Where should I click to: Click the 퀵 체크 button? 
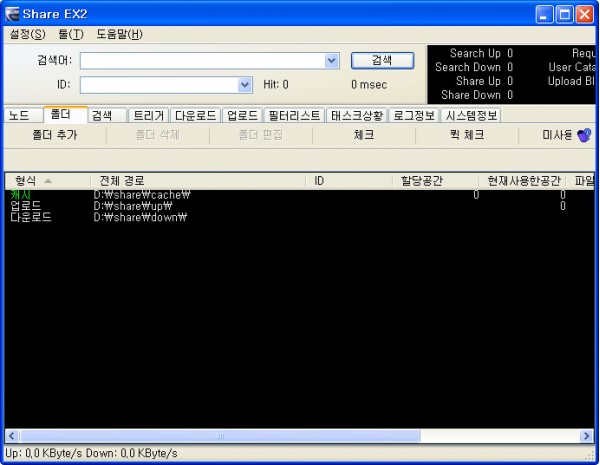click(x=467, y=135)
